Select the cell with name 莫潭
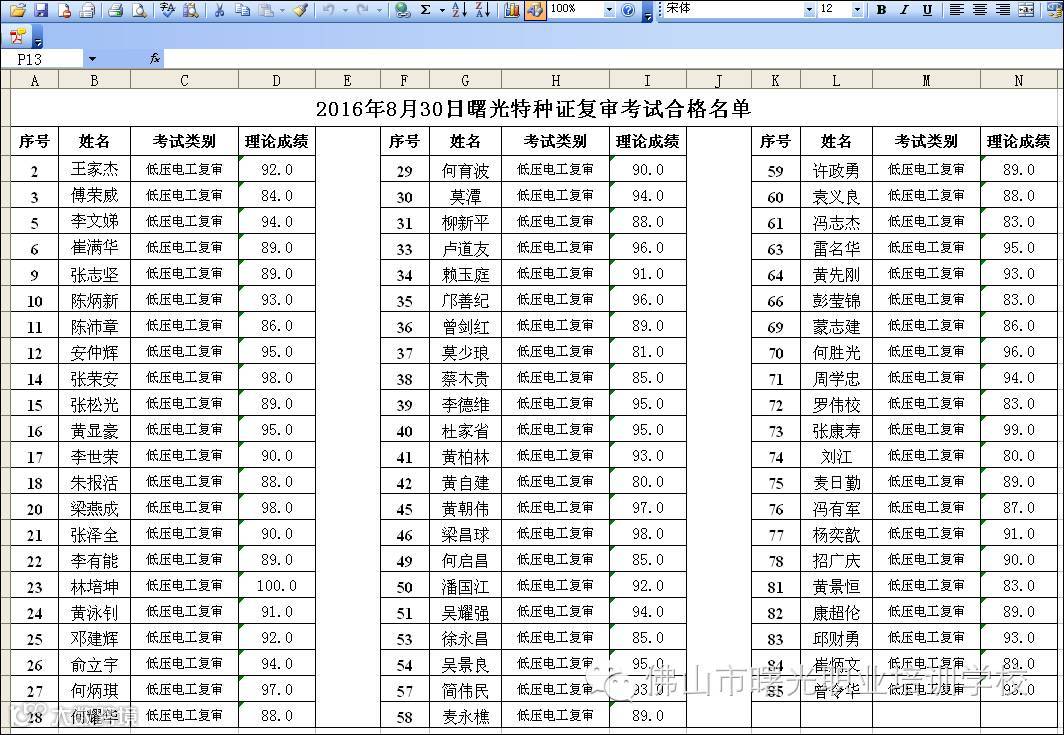The image size is (1064, 735). (466, 195)
